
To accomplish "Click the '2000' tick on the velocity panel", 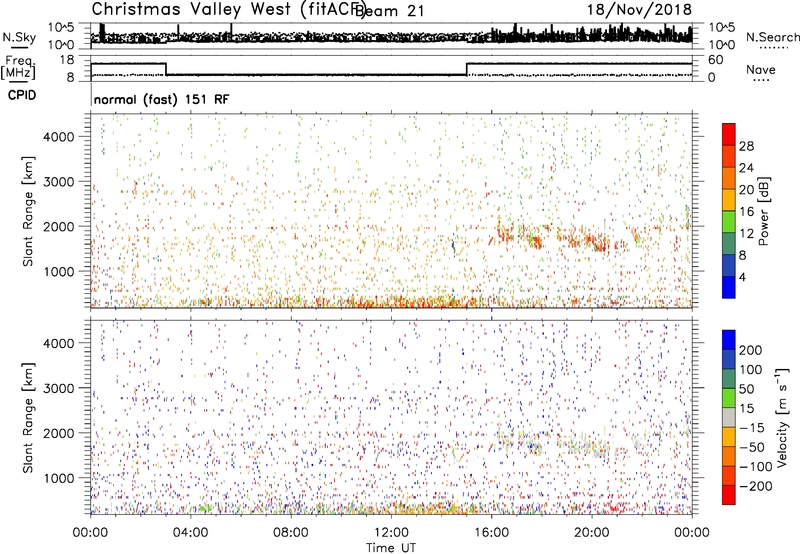I will (x=59, y=433).
